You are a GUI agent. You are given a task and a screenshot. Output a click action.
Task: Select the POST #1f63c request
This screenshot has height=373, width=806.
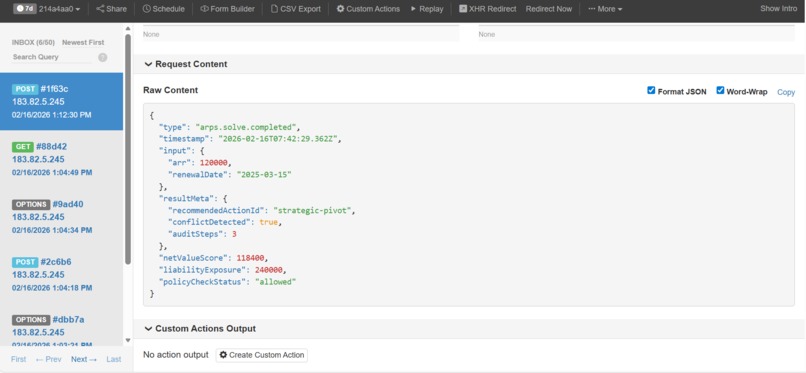point(61,101)
